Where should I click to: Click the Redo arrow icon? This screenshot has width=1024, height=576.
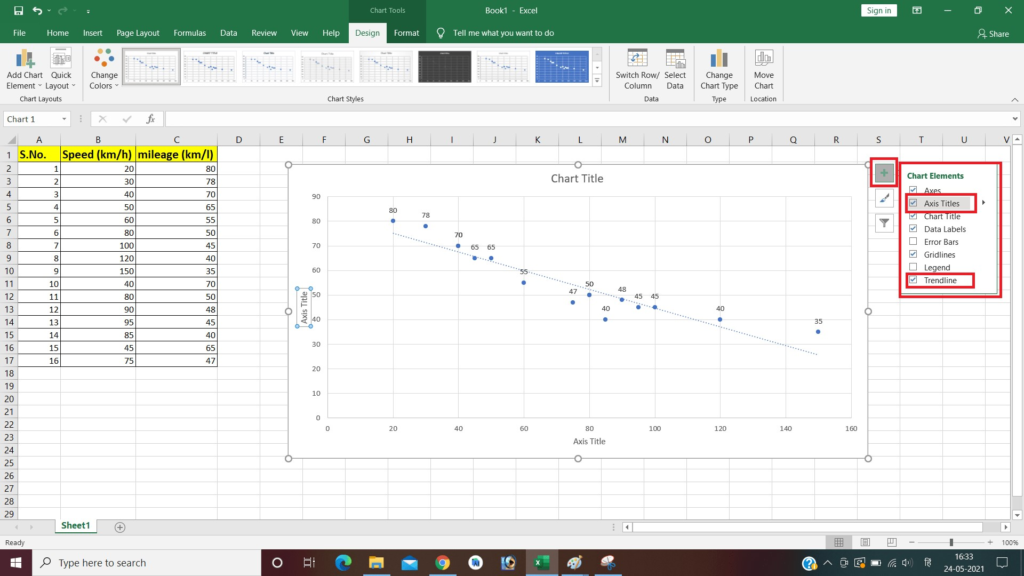(63, 10)
